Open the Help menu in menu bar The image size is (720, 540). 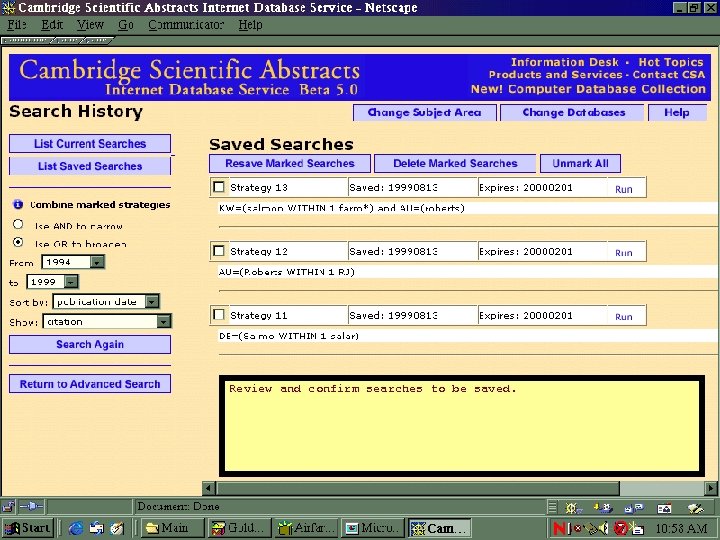pos(250,25)
